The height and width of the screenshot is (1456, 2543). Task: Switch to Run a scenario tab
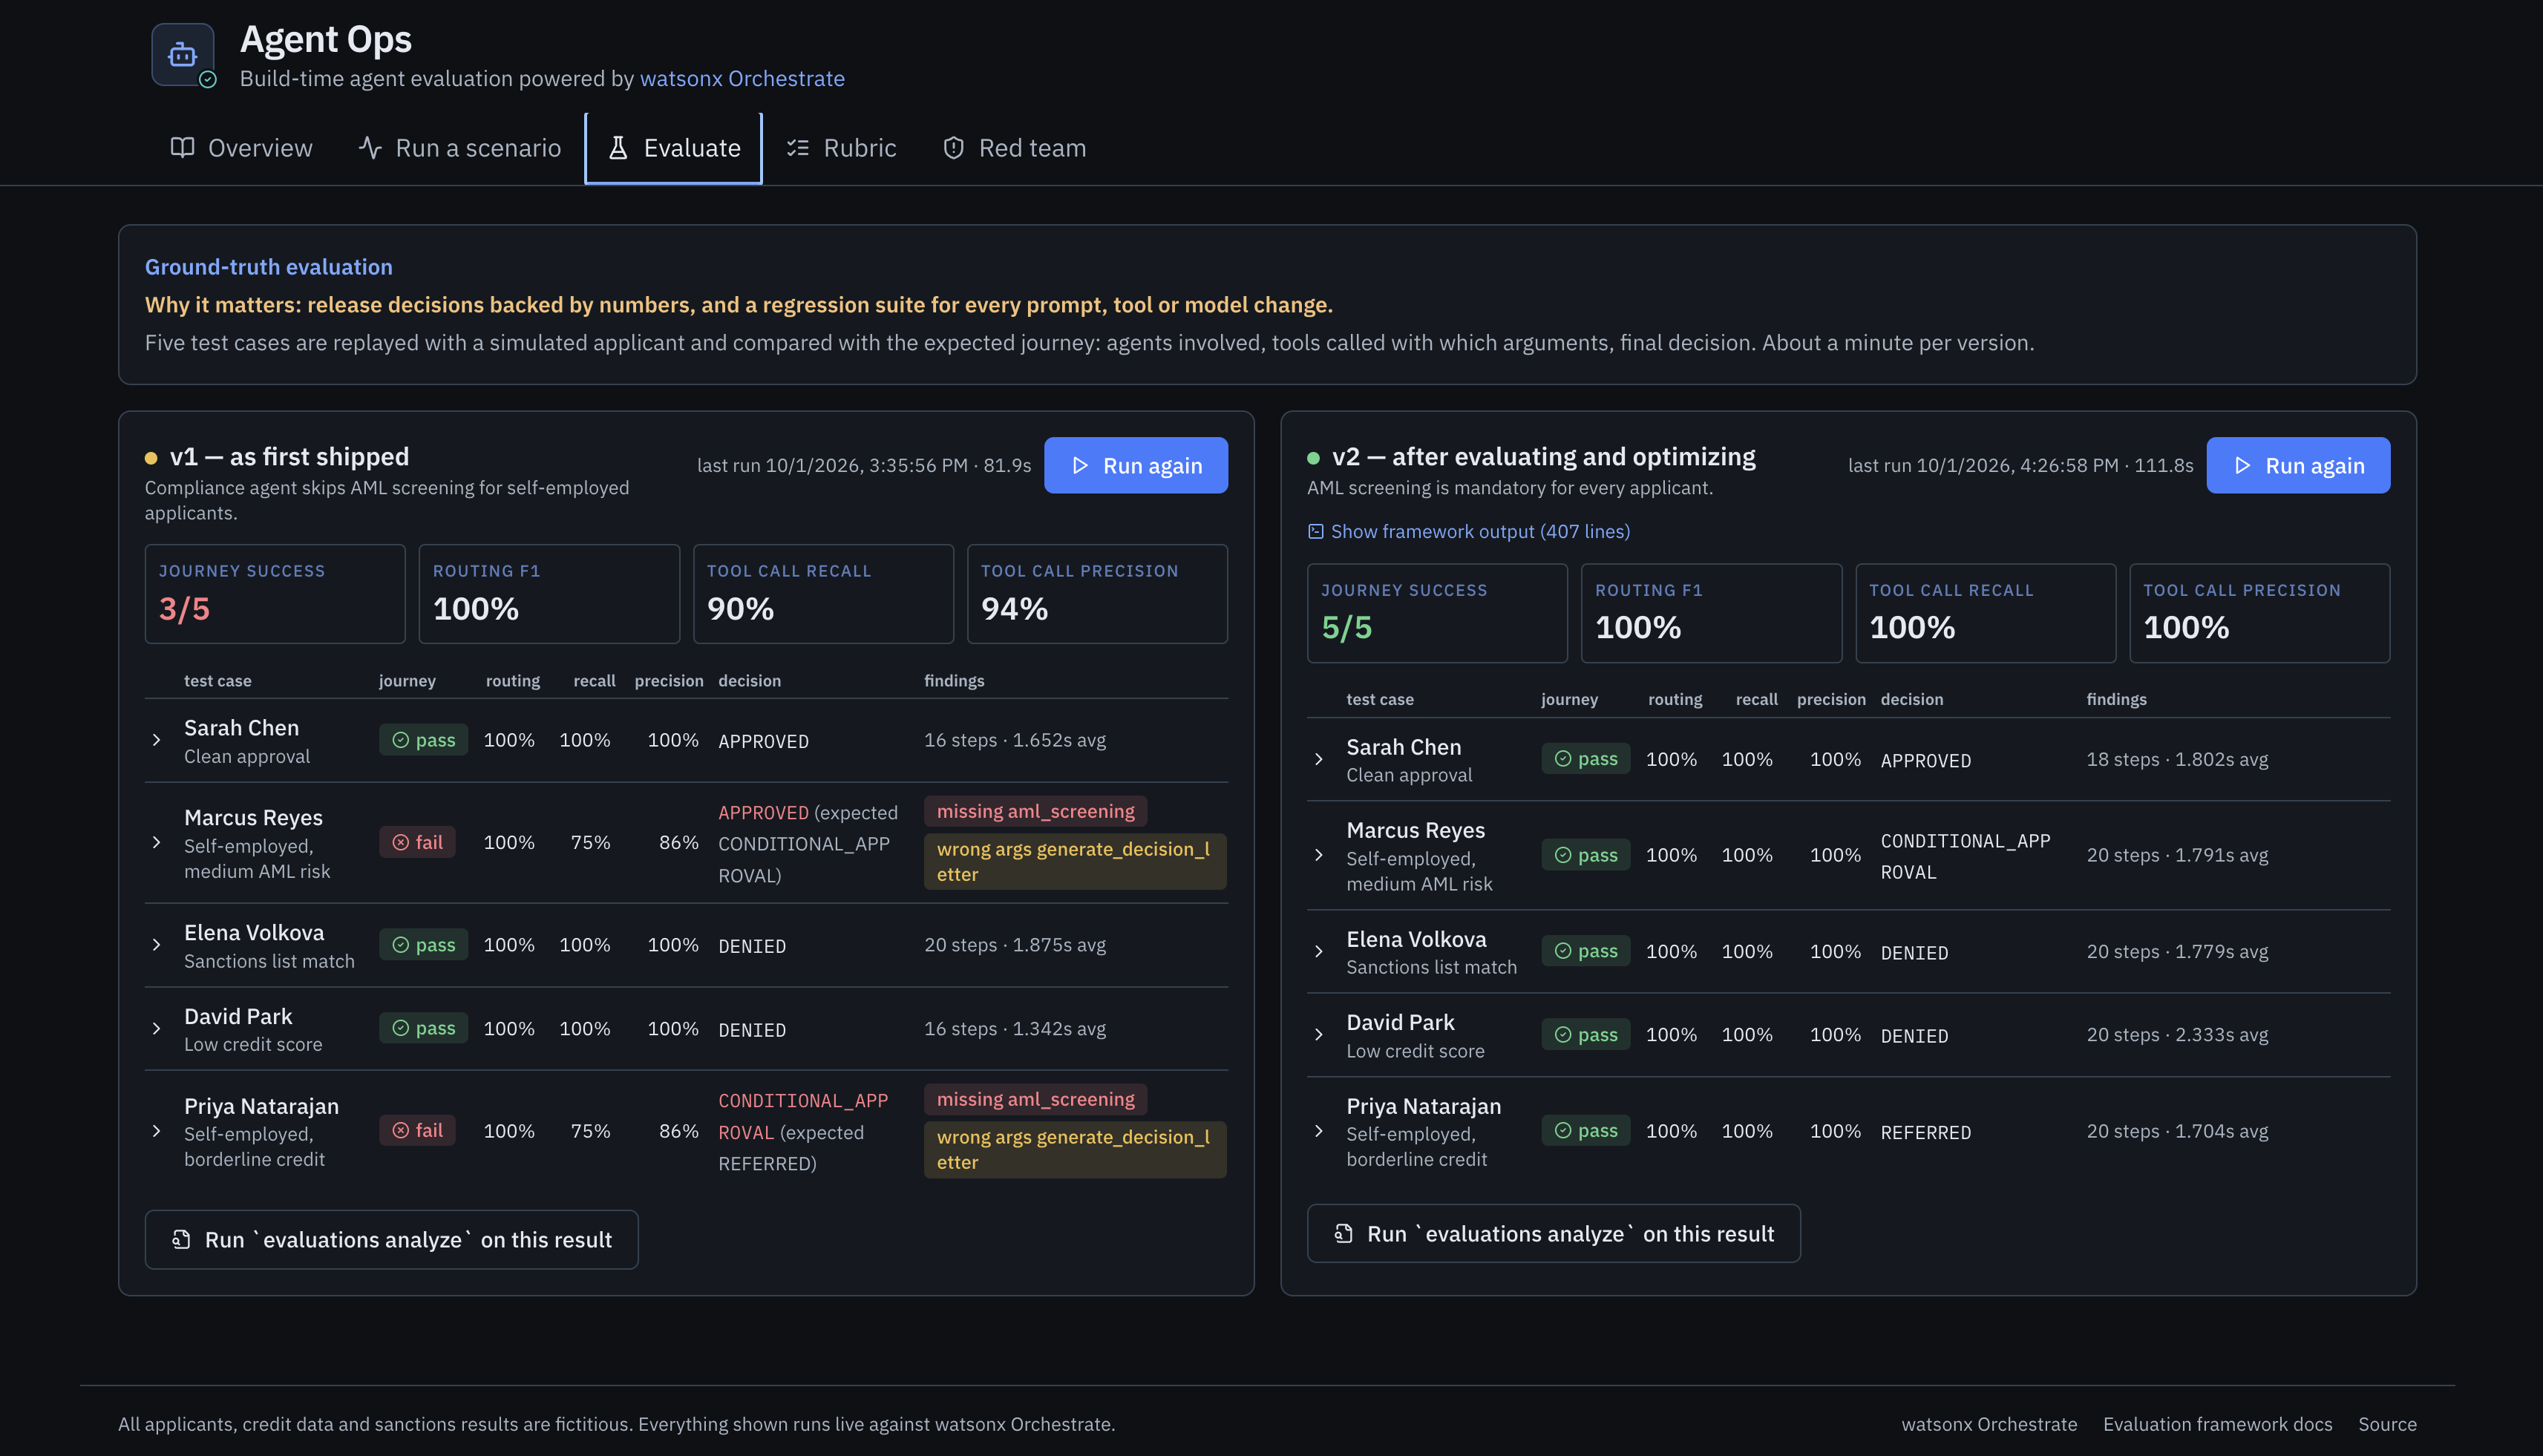(459, 148)
